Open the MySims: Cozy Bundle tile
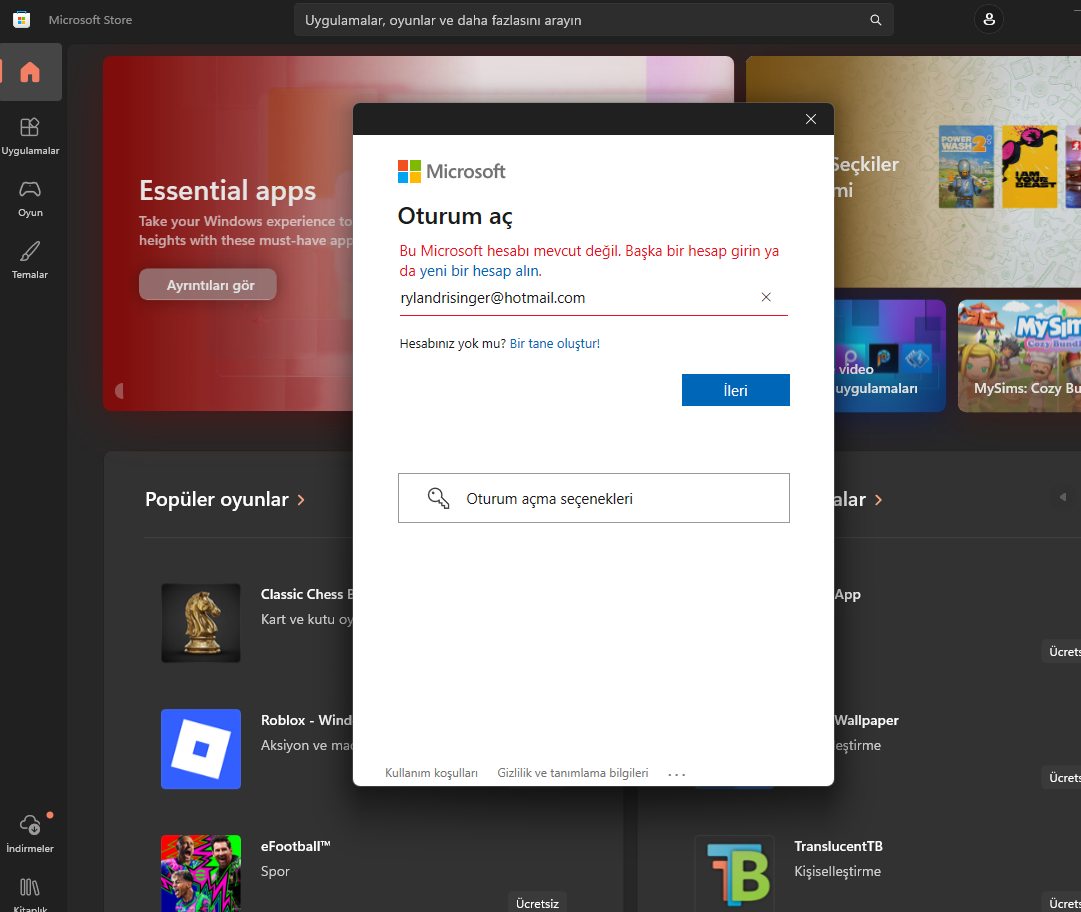Viewport: 1081px width, 912px height. click(1019, 356)
